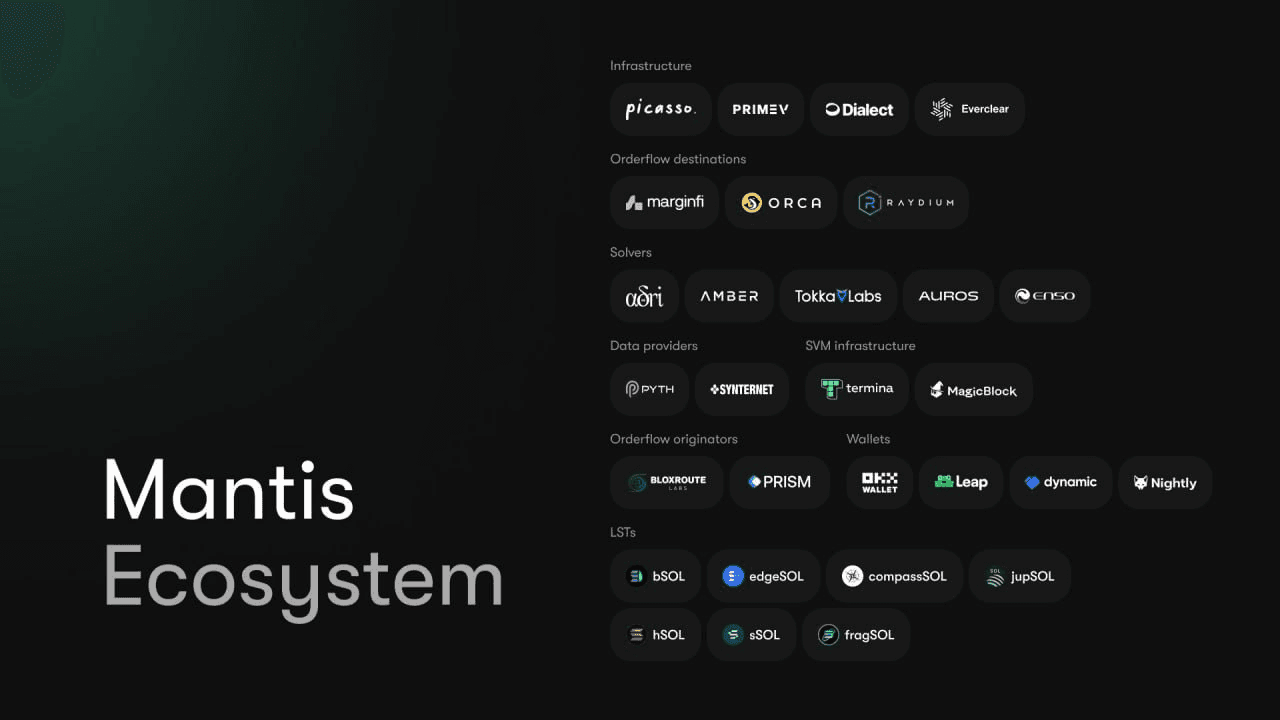Click the termina T icon
1280x720 pixels.
[x=831, y=389]
